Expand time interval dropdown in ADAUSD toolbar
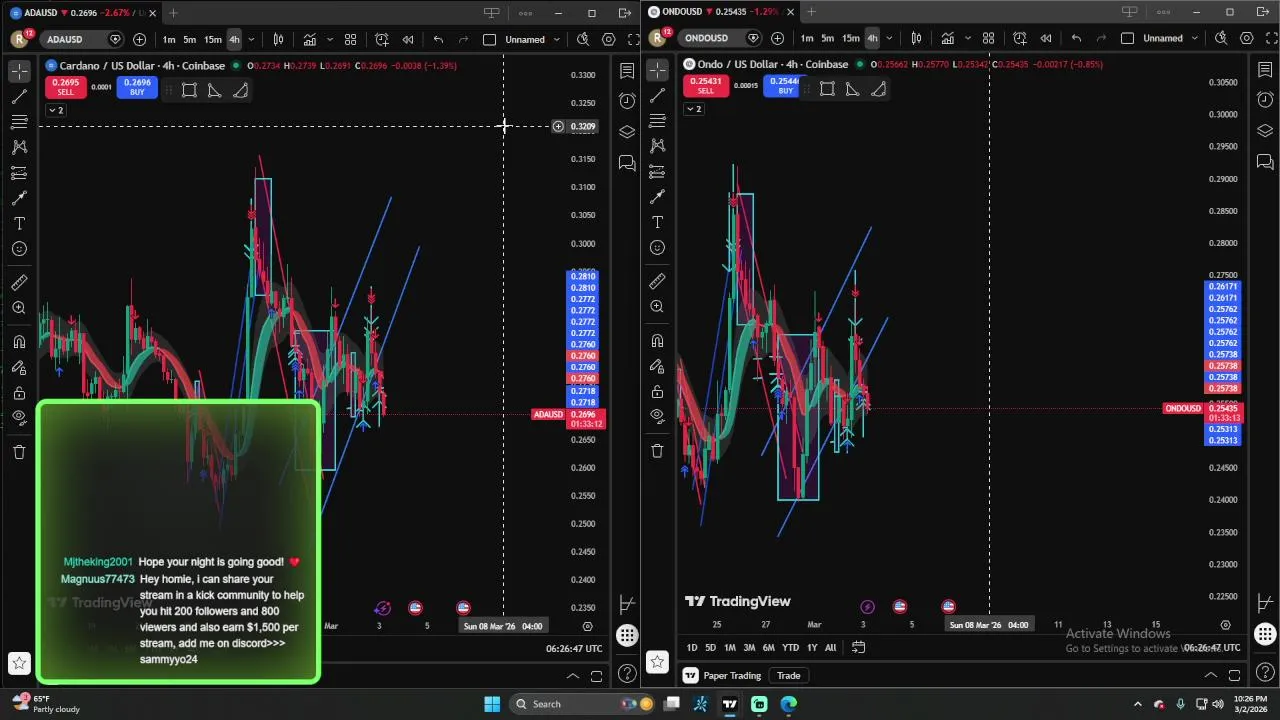 (251, 39)
